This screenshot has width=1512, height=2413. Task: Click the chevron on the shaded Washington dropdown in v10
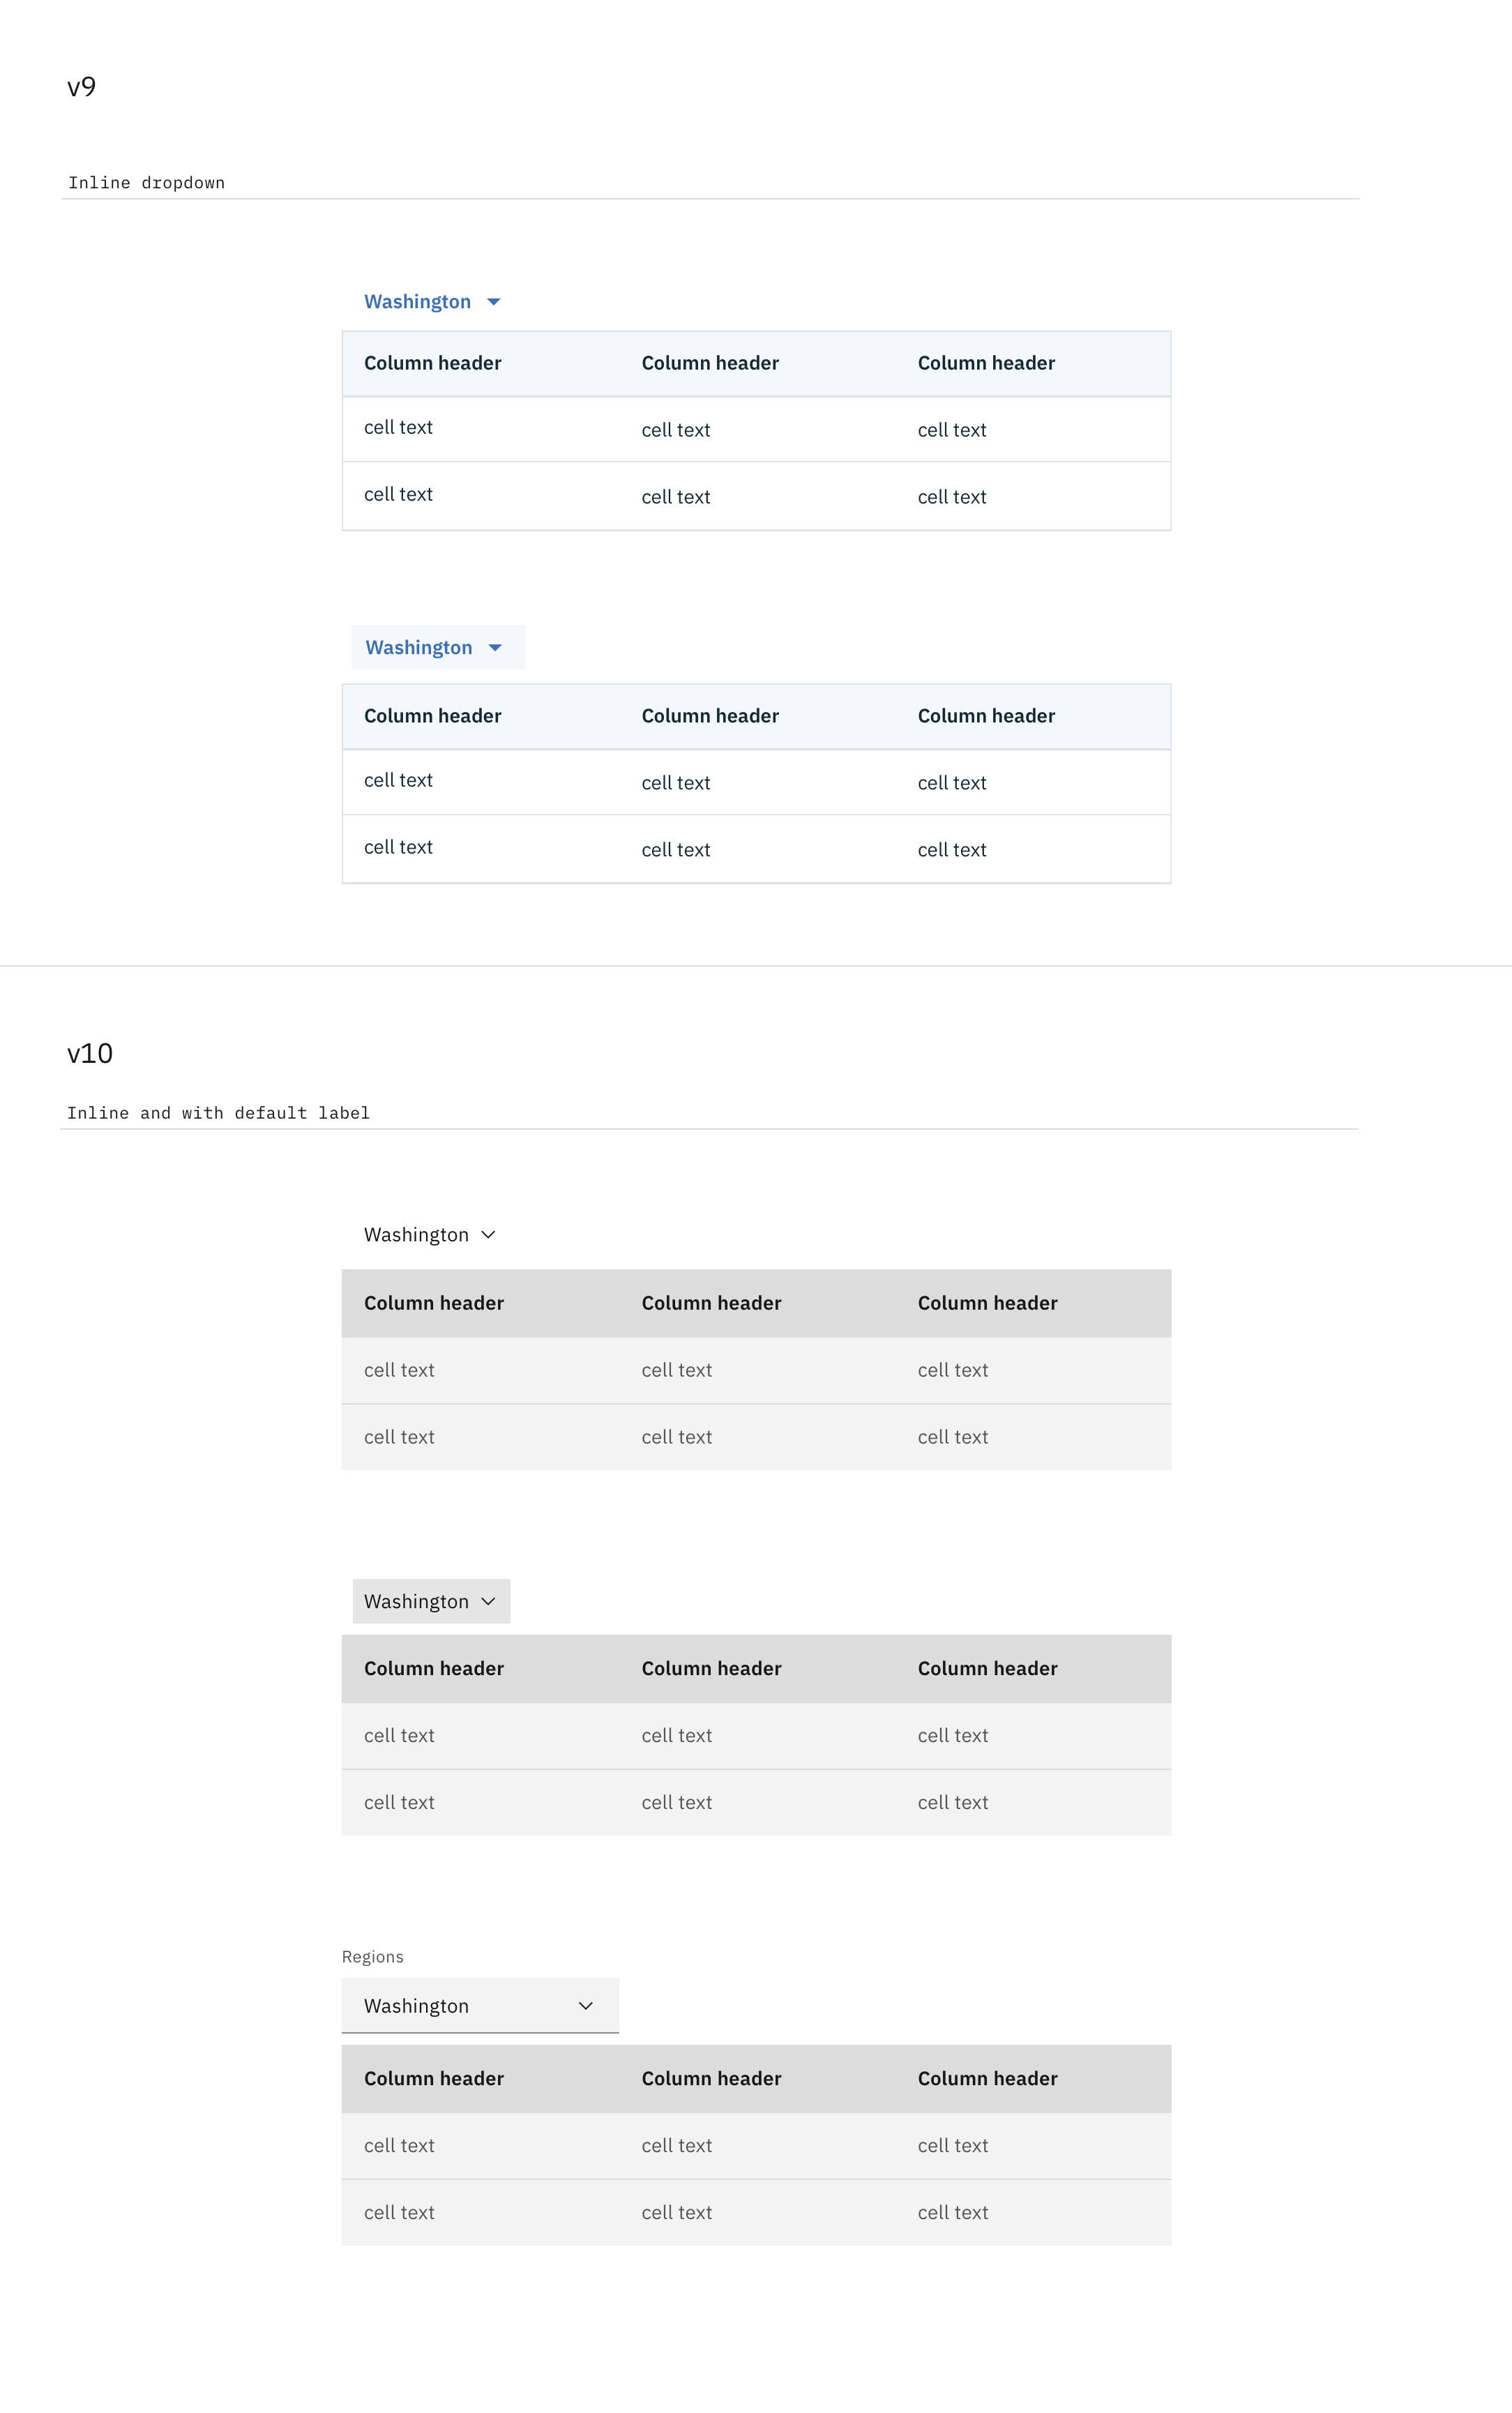489,1601
